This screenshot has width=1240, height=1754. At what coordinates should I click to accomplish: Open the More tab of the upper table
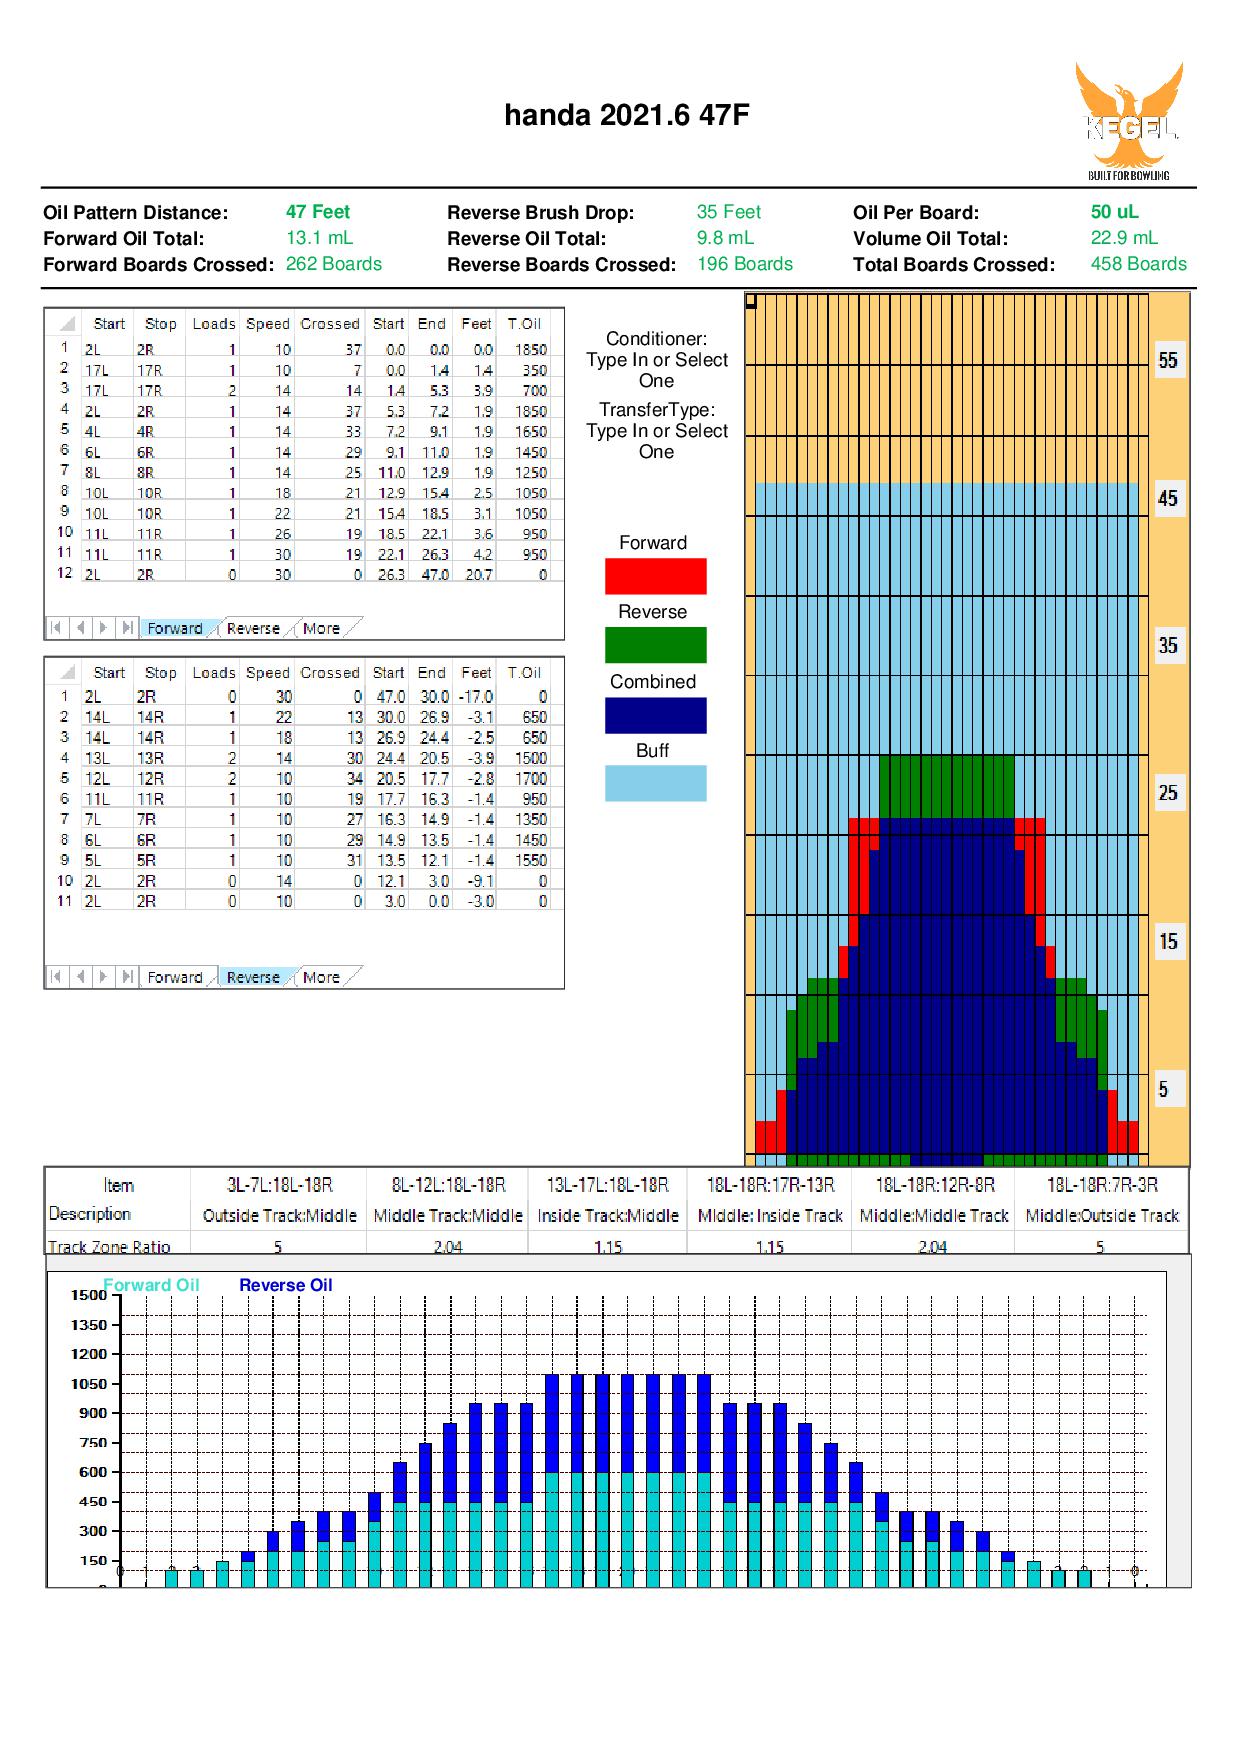click(321, 628)
